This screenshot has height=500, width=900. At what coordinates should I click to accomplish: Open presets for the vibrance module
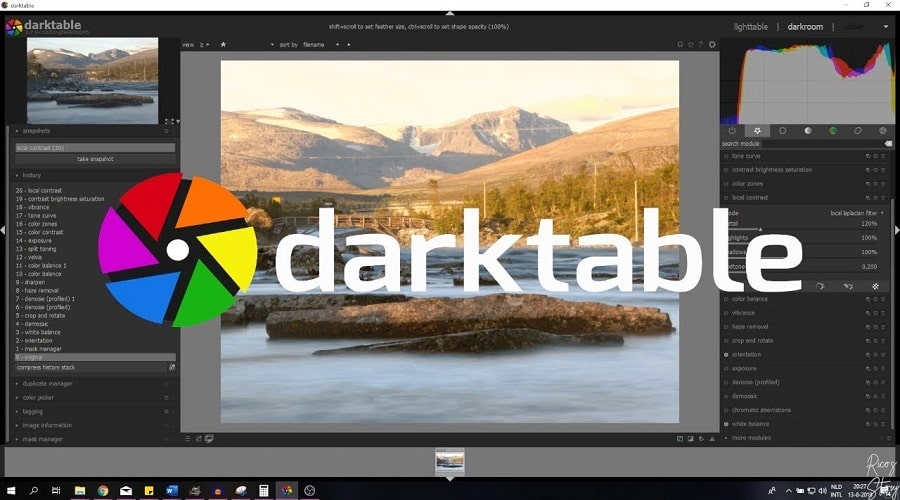(883, 313)
